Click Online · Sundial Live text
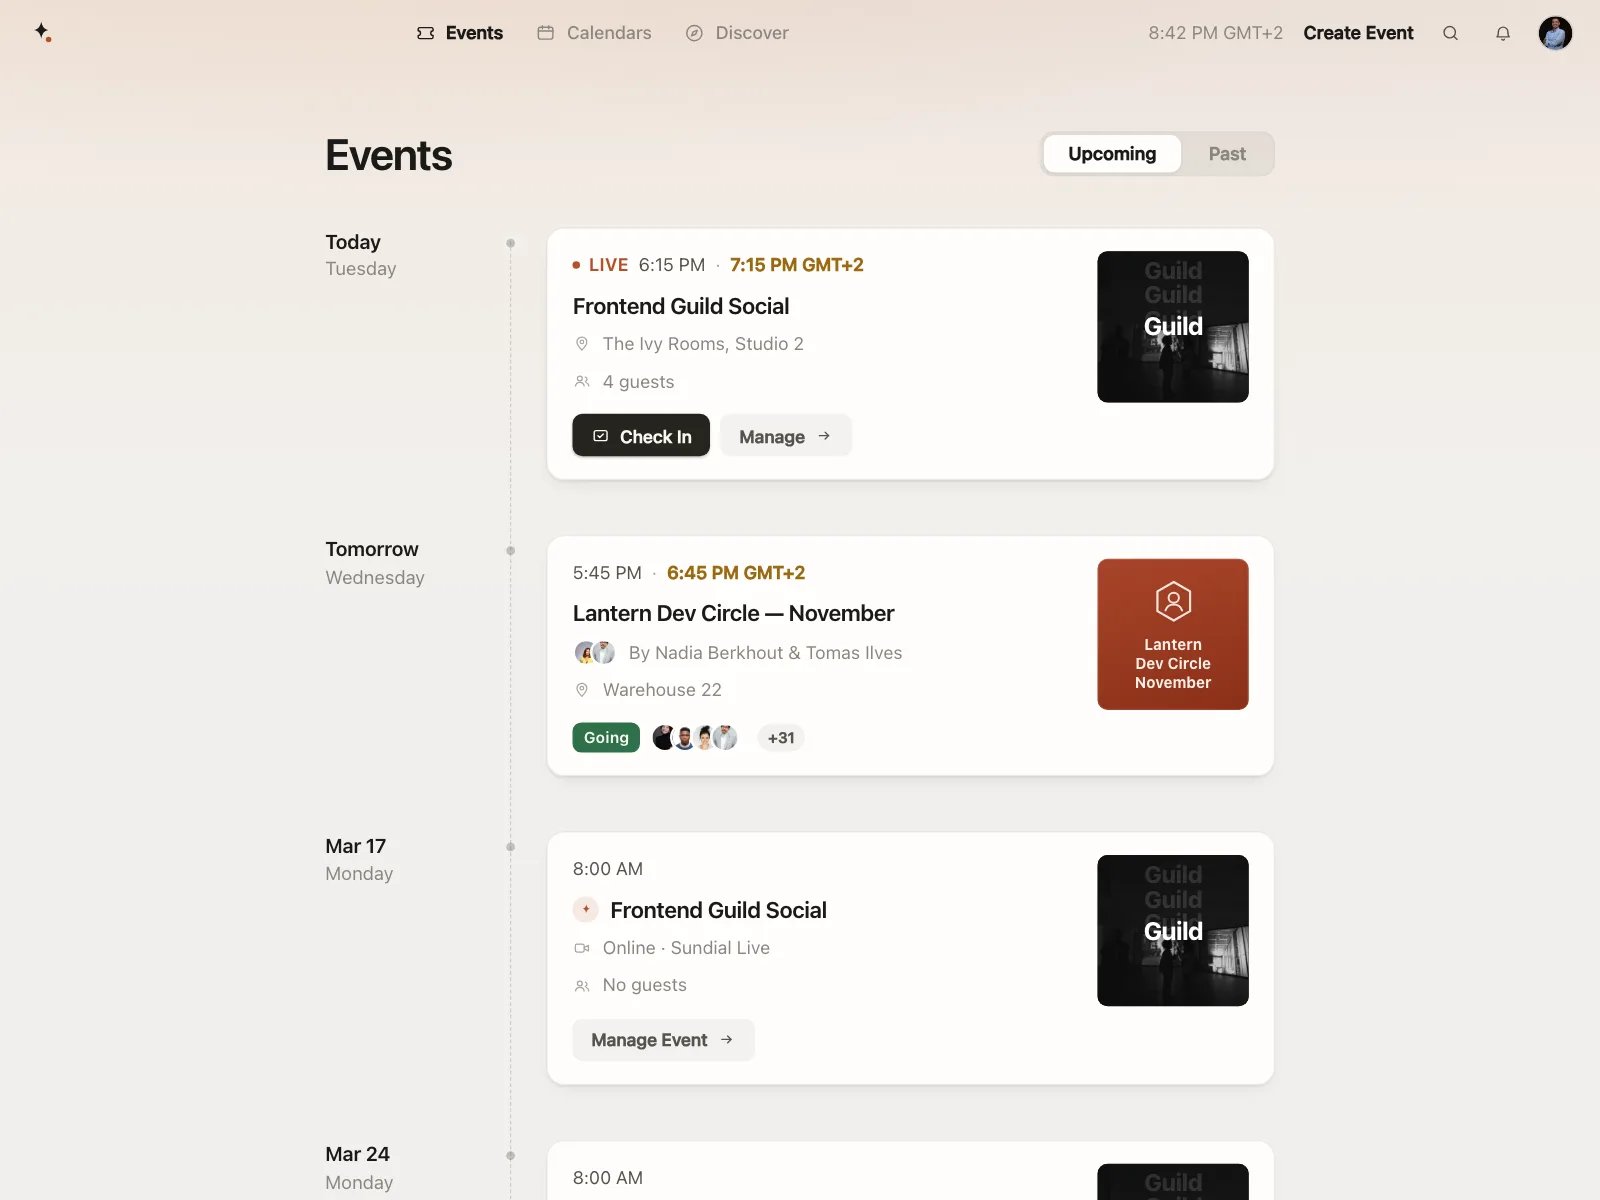The image size is (1600, 1200). [x=686, y=948]
